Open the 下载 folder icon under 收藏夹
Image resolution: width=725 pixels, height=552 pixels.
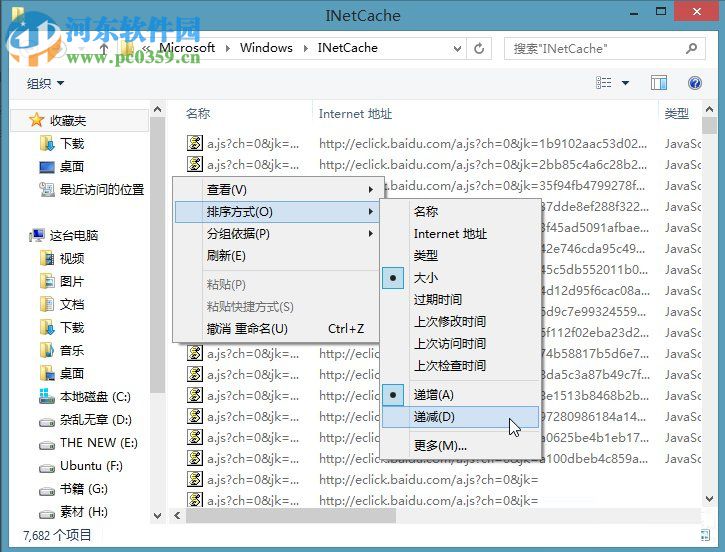tap(47, 143)
